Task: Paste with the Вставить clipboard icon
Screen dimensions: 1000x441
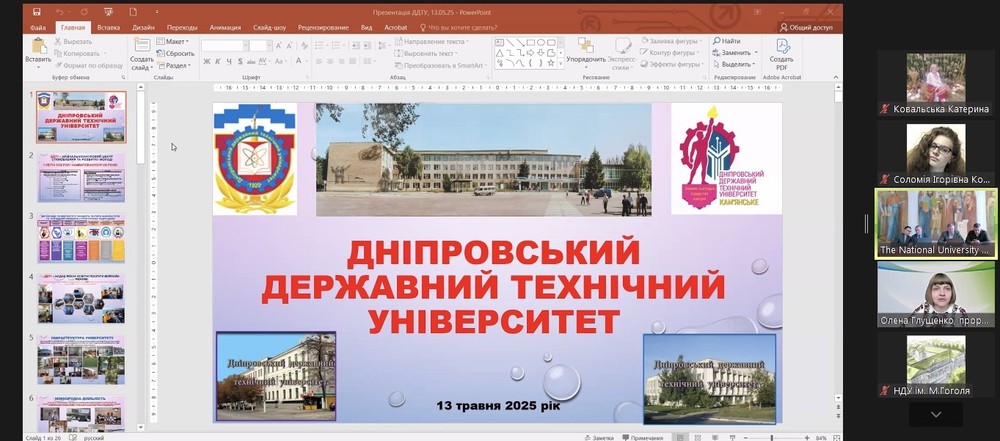Action: pos(38,52)
